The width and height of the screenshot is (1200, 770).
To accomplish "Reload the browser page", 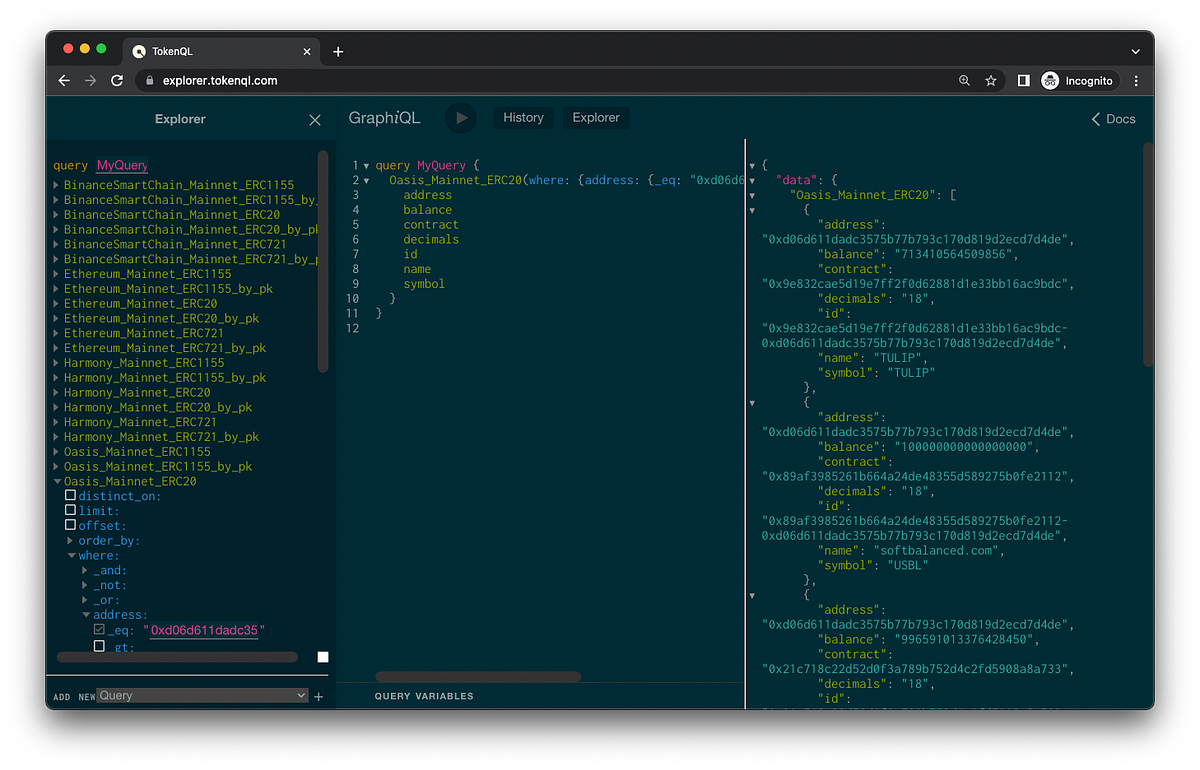I will 117,81.
